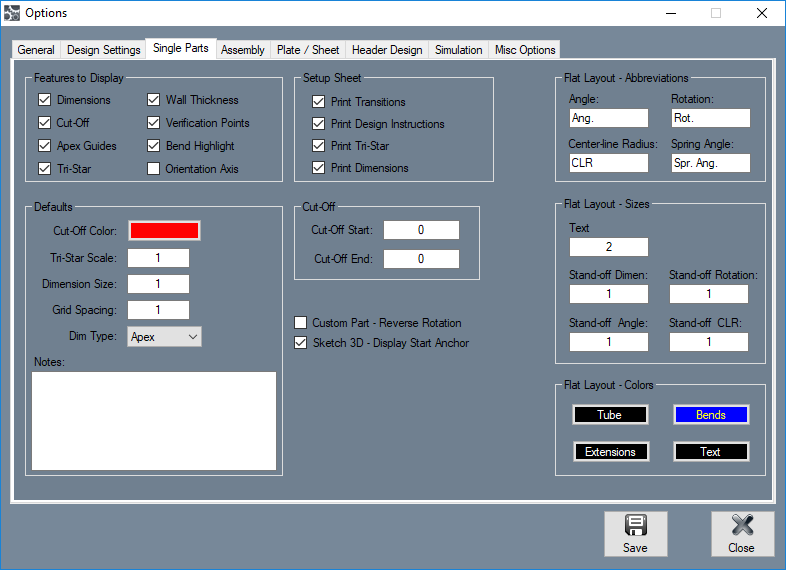Click the Close X icon button

click(x=741, y=527)
